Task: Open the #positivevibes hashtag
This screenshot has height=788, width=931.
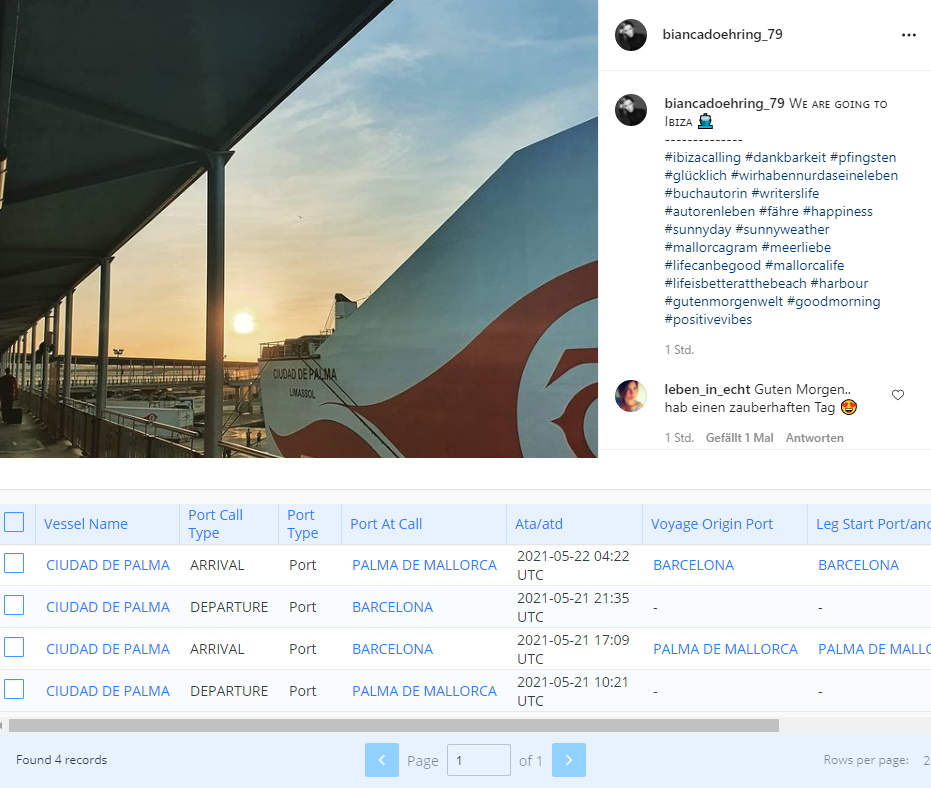Action: coord(708,319)
